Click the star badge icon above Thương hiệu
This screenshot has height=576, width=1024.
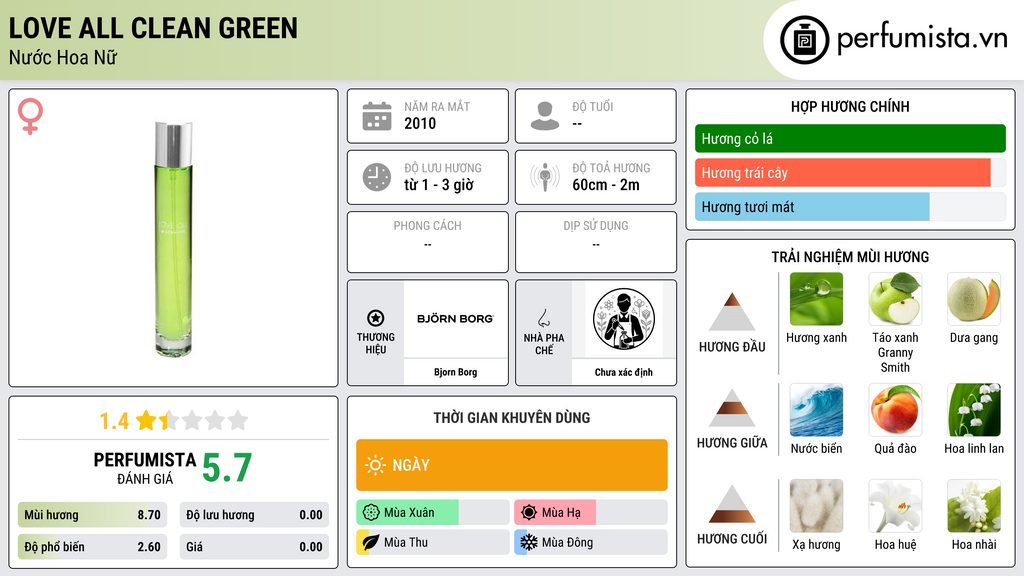(x=376, y=318)
